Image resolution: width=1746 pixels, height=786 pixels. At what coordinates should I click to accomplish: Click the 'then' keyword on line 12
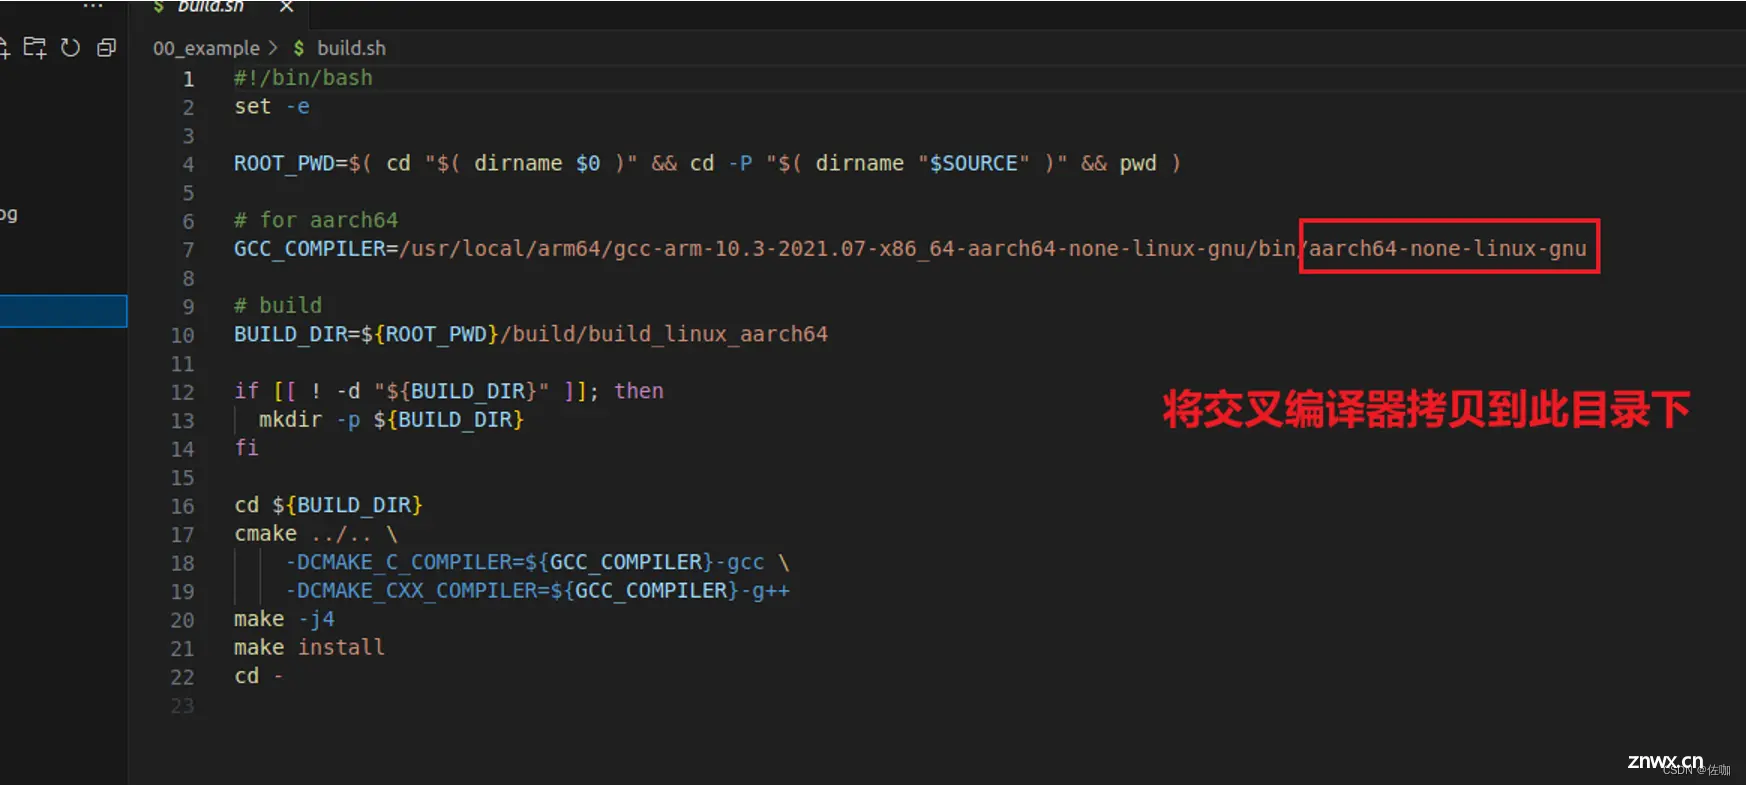(x=639, y=391)
